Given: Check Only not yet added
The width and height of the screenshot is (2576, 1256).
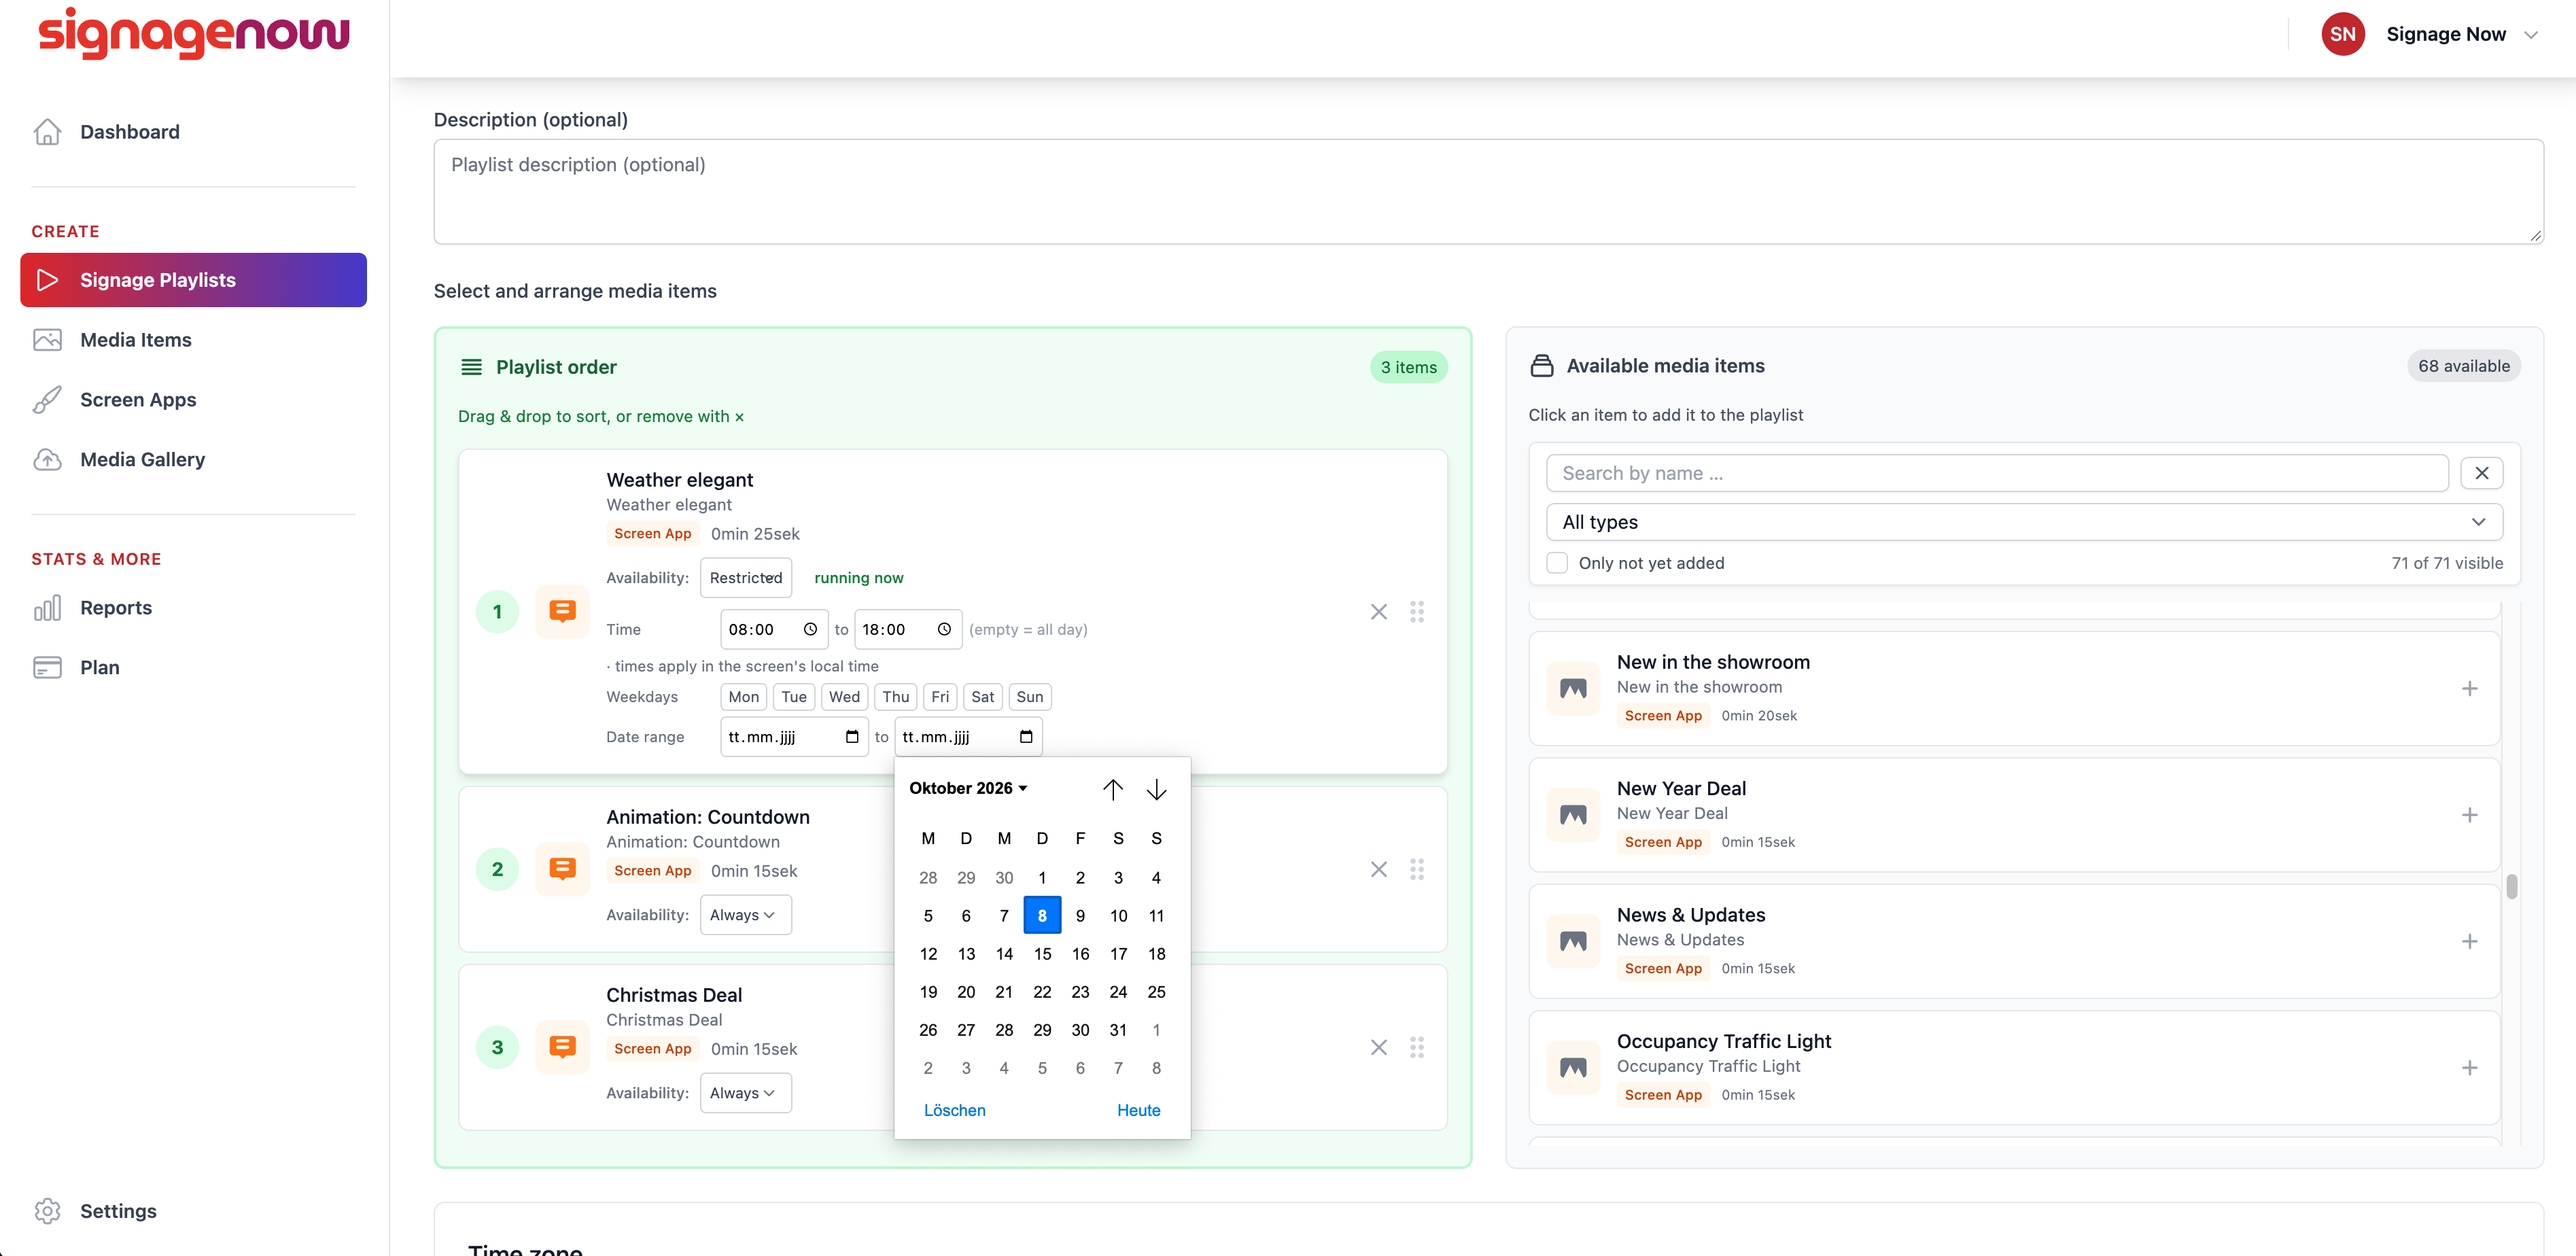Looking at the screenshot, I should [1556, 563].
